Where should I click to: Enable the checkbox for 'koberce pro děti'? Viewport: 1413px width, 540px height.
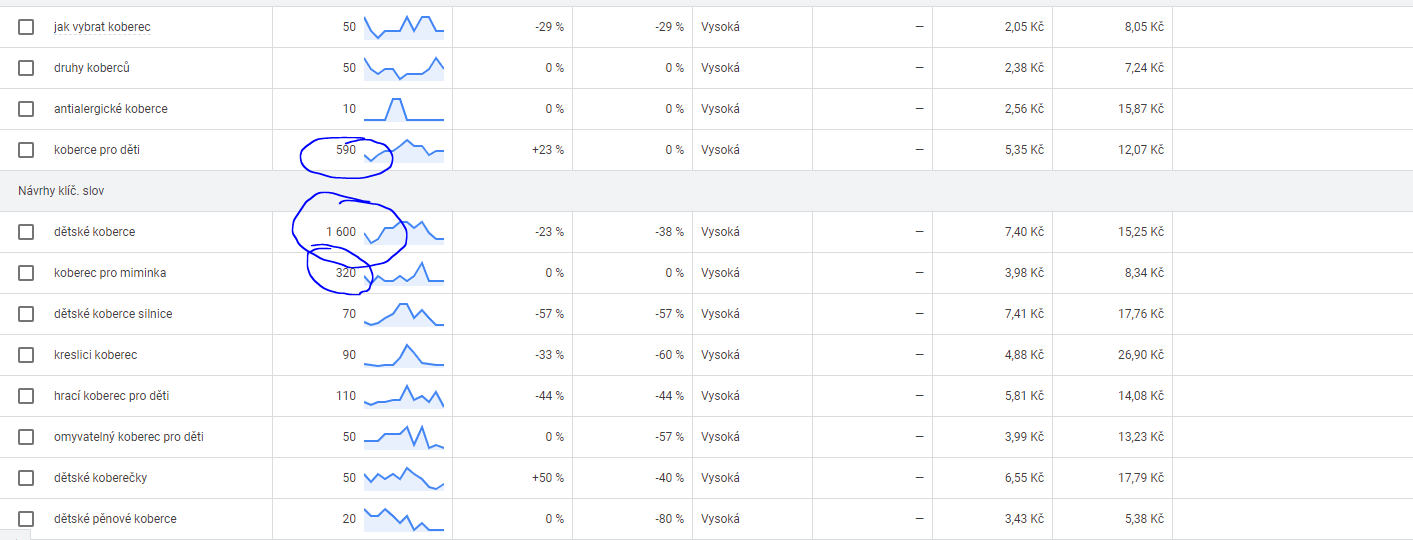[x=26, y=150]
